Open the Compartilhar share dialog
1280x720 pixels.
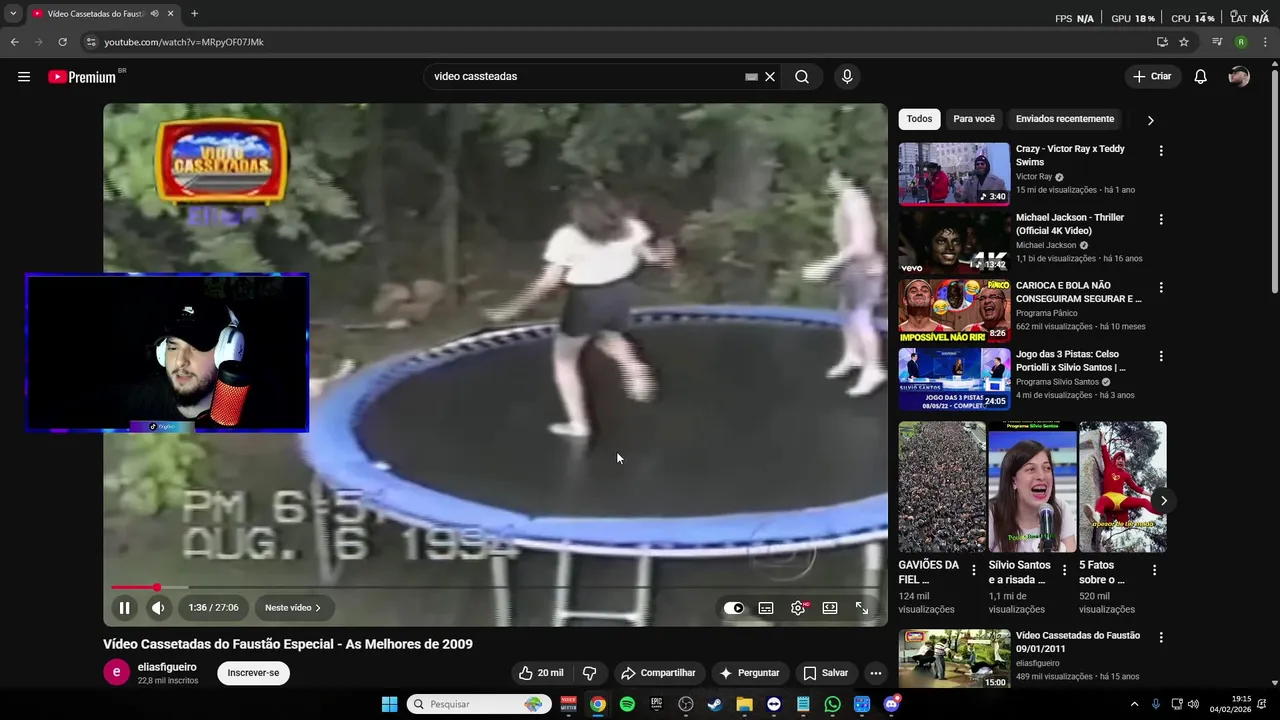click(x=657, y=673)
